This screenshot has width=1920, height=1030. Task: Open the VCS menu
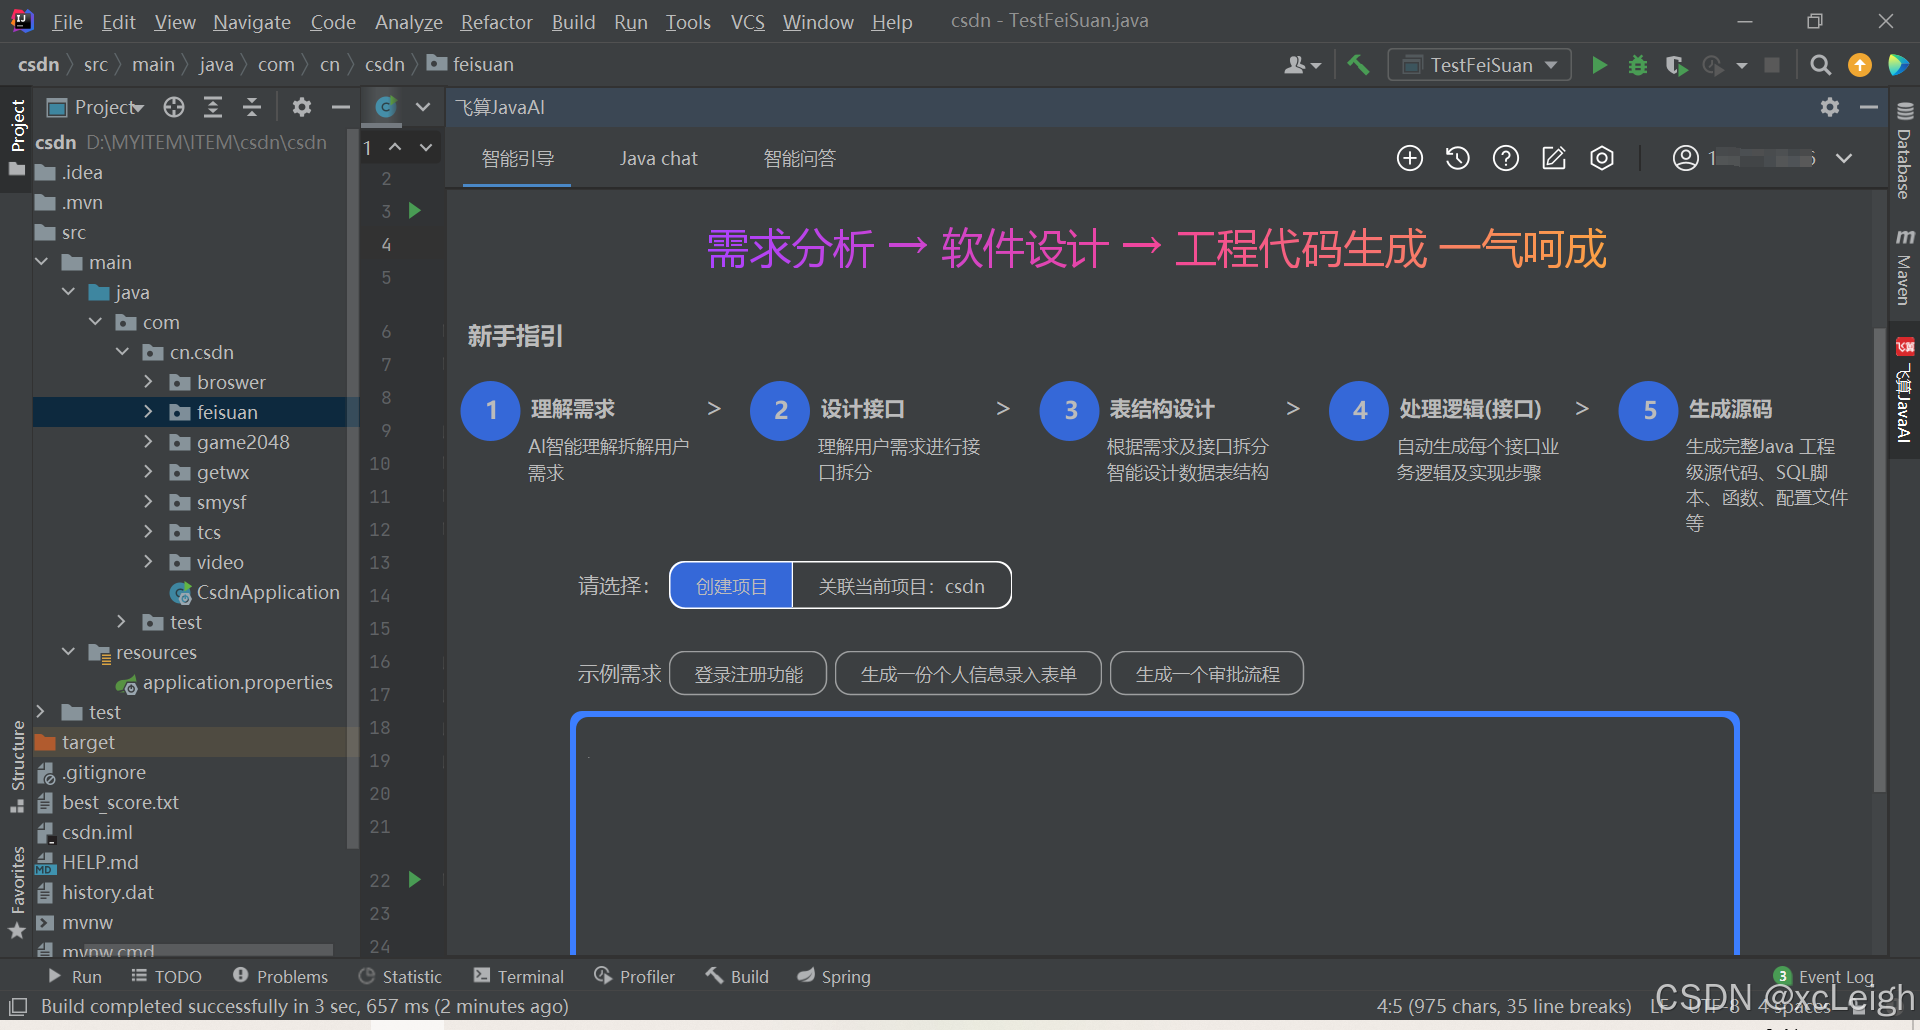[747, 21]
